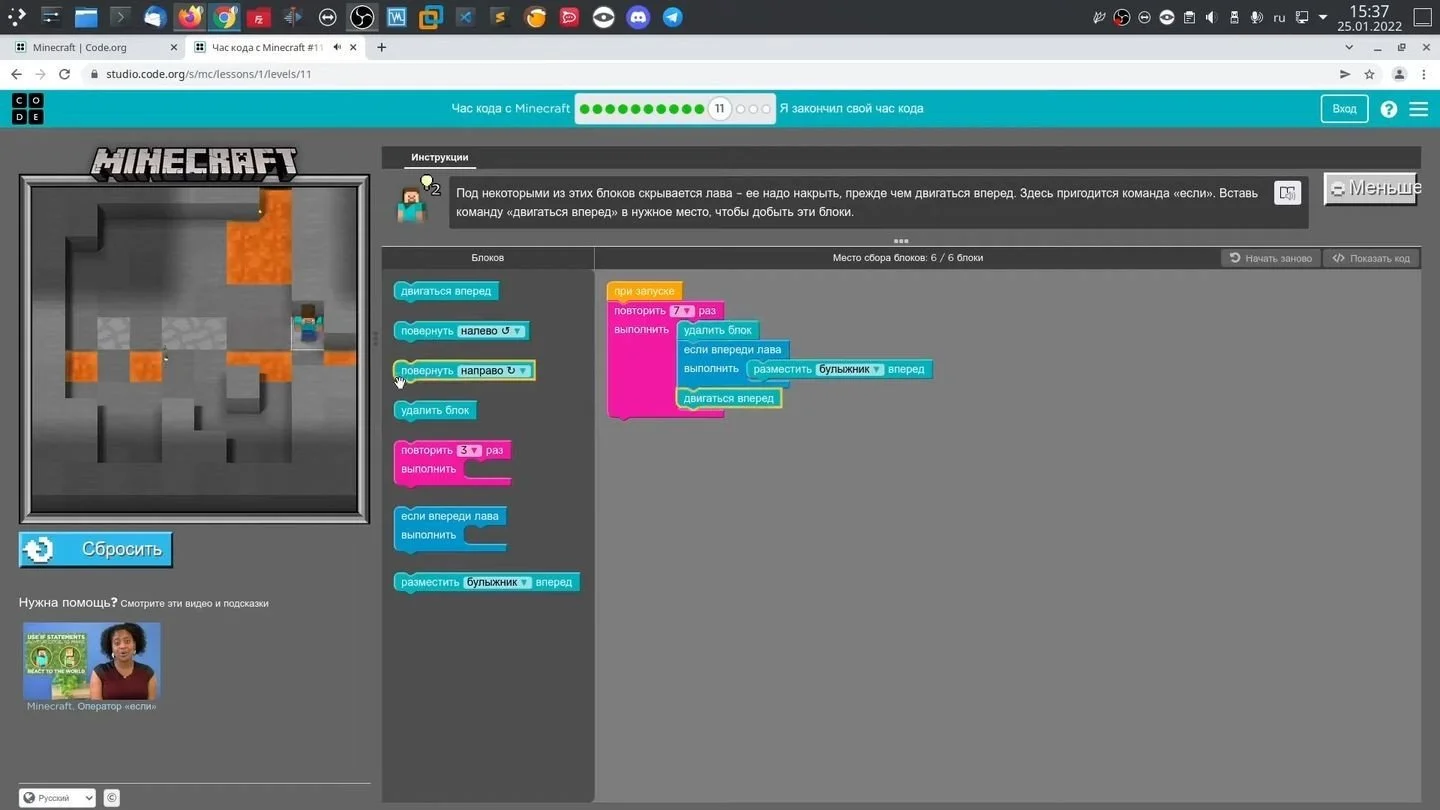This screenshot has width=1440, height=810.
Task: Open the 'булыжник' dropdown in the toolbox block
Action: coord(497,582)
